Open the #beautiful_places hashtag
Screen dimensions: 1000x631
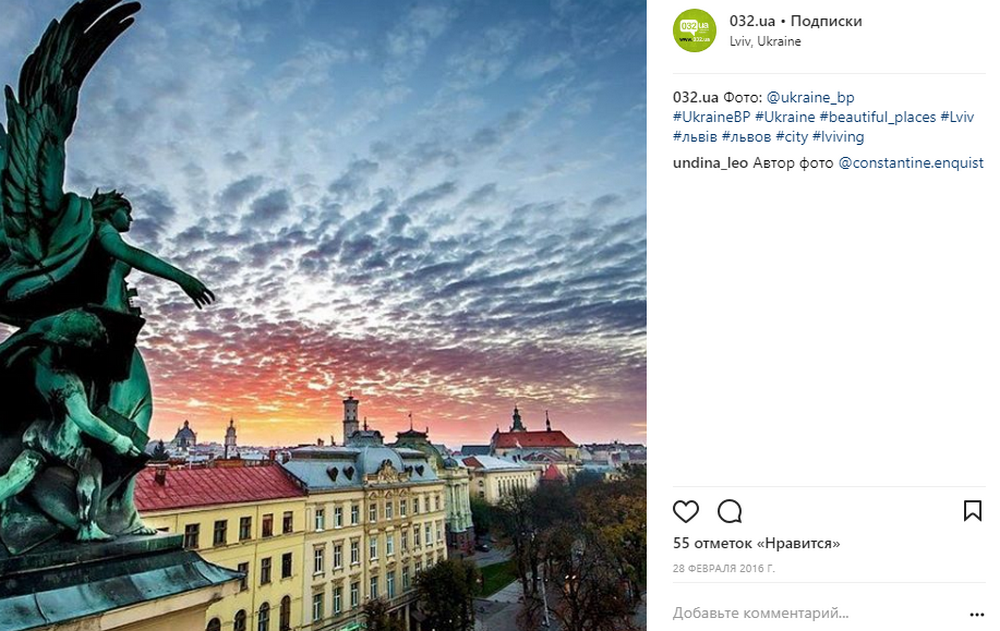878,117
